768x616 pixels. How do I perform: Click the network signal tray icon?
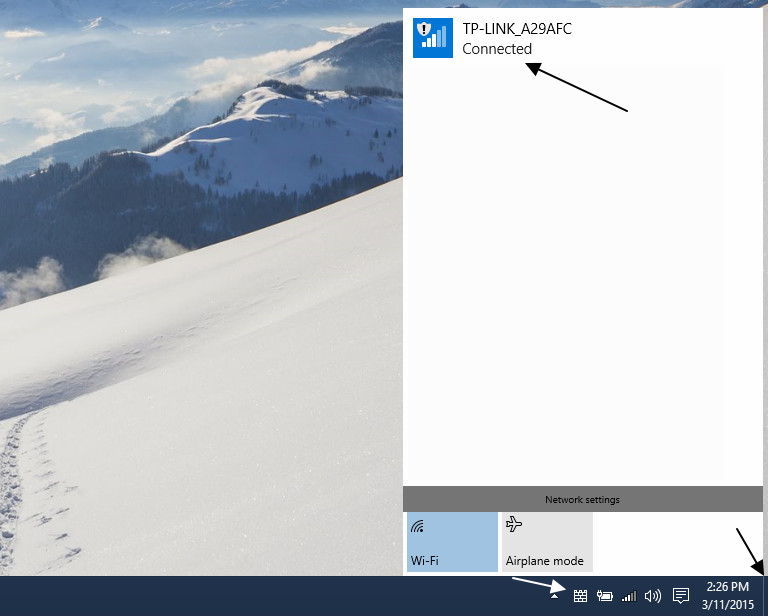pos(629,596)
